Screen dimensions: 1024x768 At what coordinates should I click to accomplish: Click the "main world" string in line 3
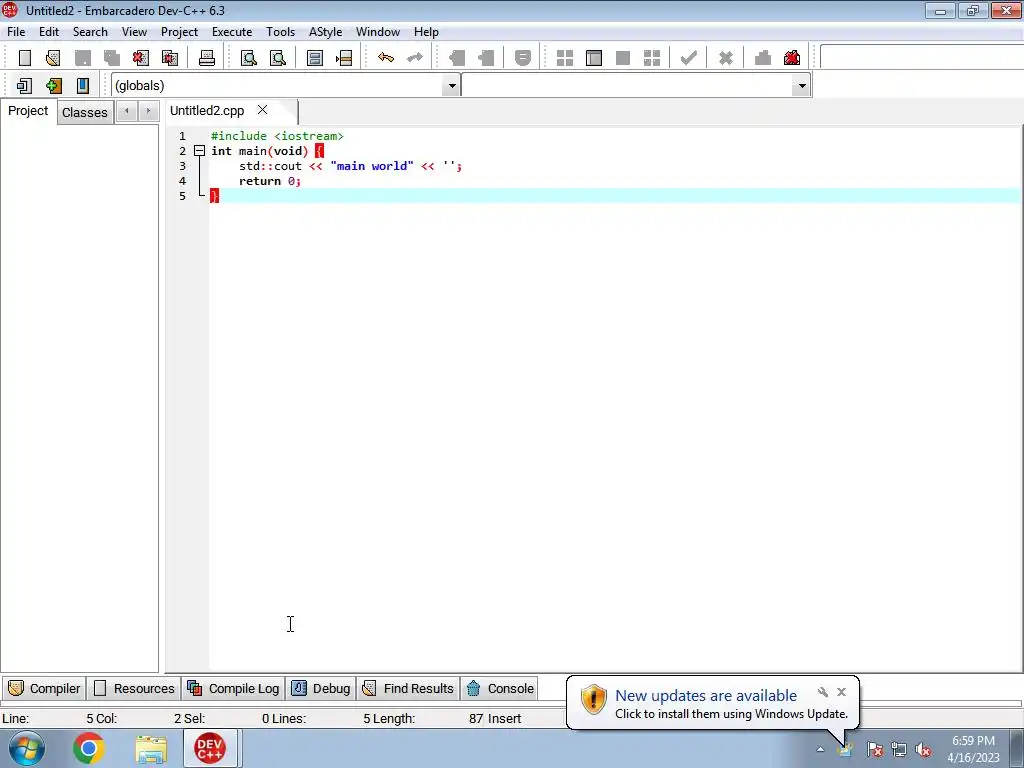[x=372, y=166]
